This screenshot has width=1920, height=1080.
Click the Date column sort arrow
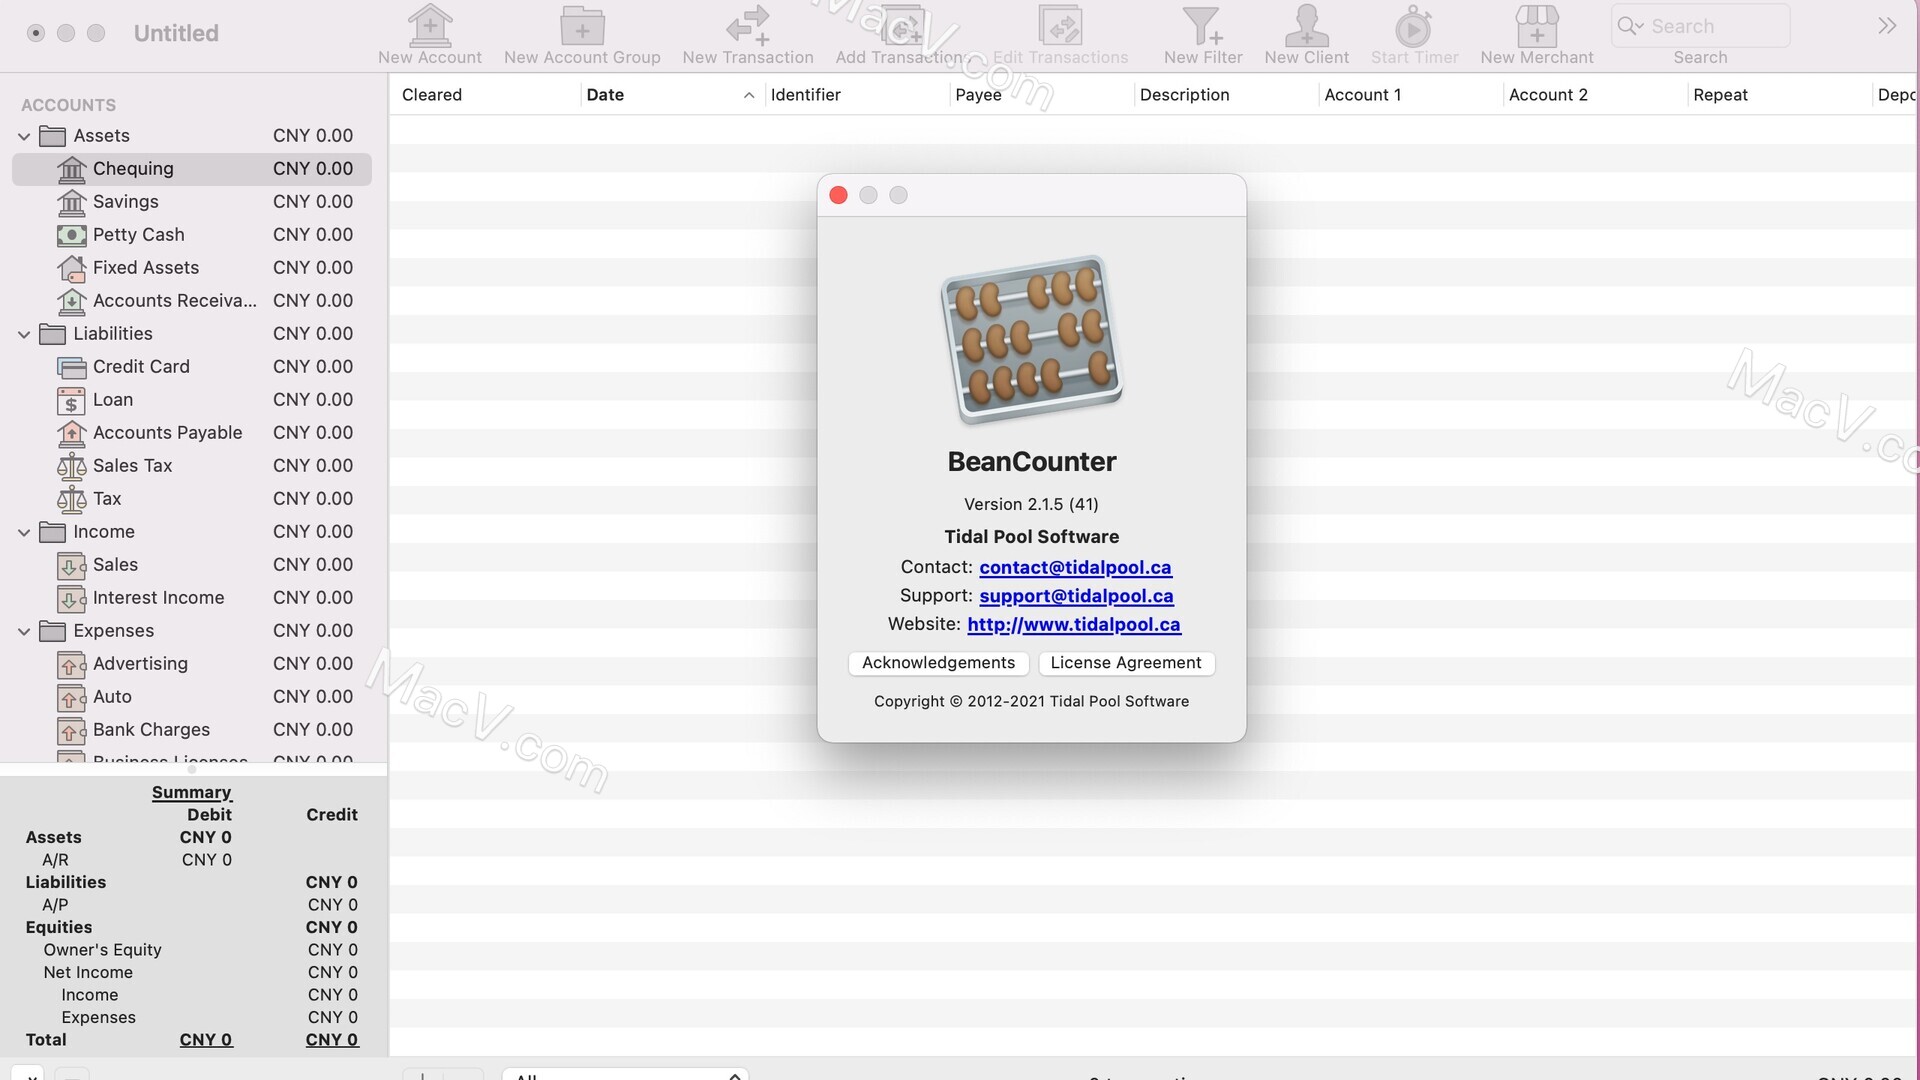click(x=748, y=95)
